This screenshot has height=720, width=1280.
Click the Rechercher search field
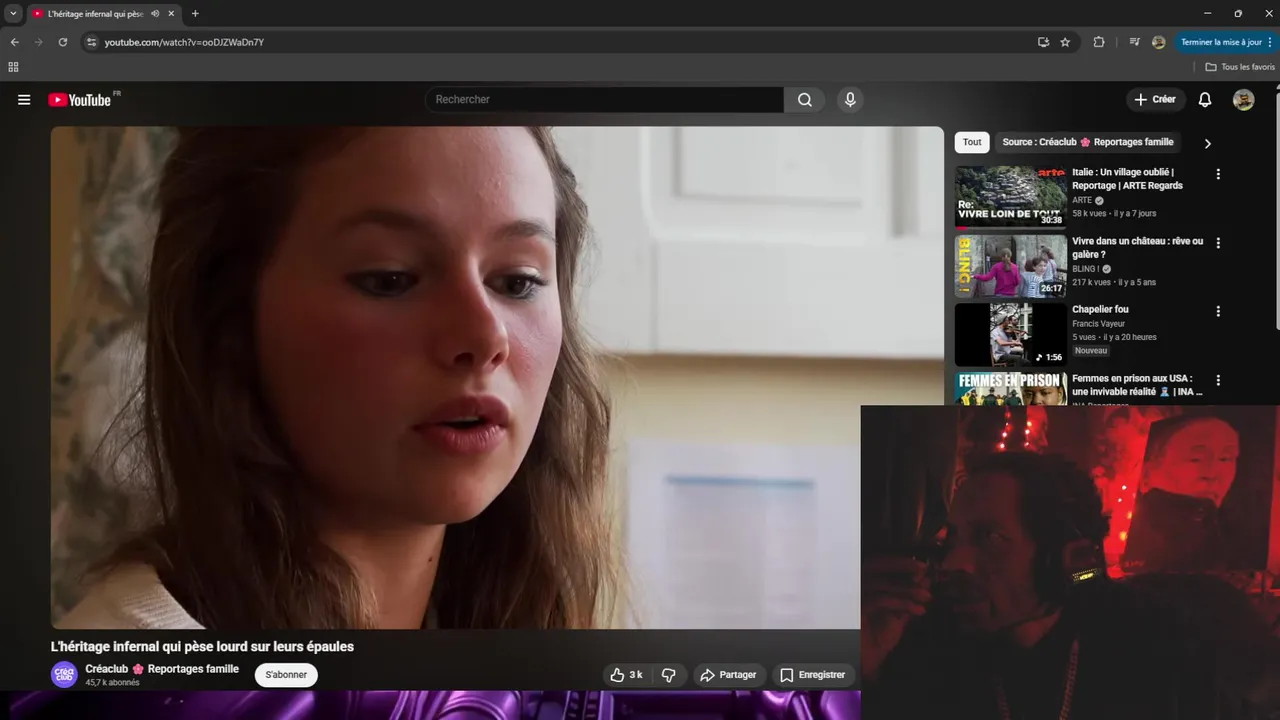[x=604, y=100]
